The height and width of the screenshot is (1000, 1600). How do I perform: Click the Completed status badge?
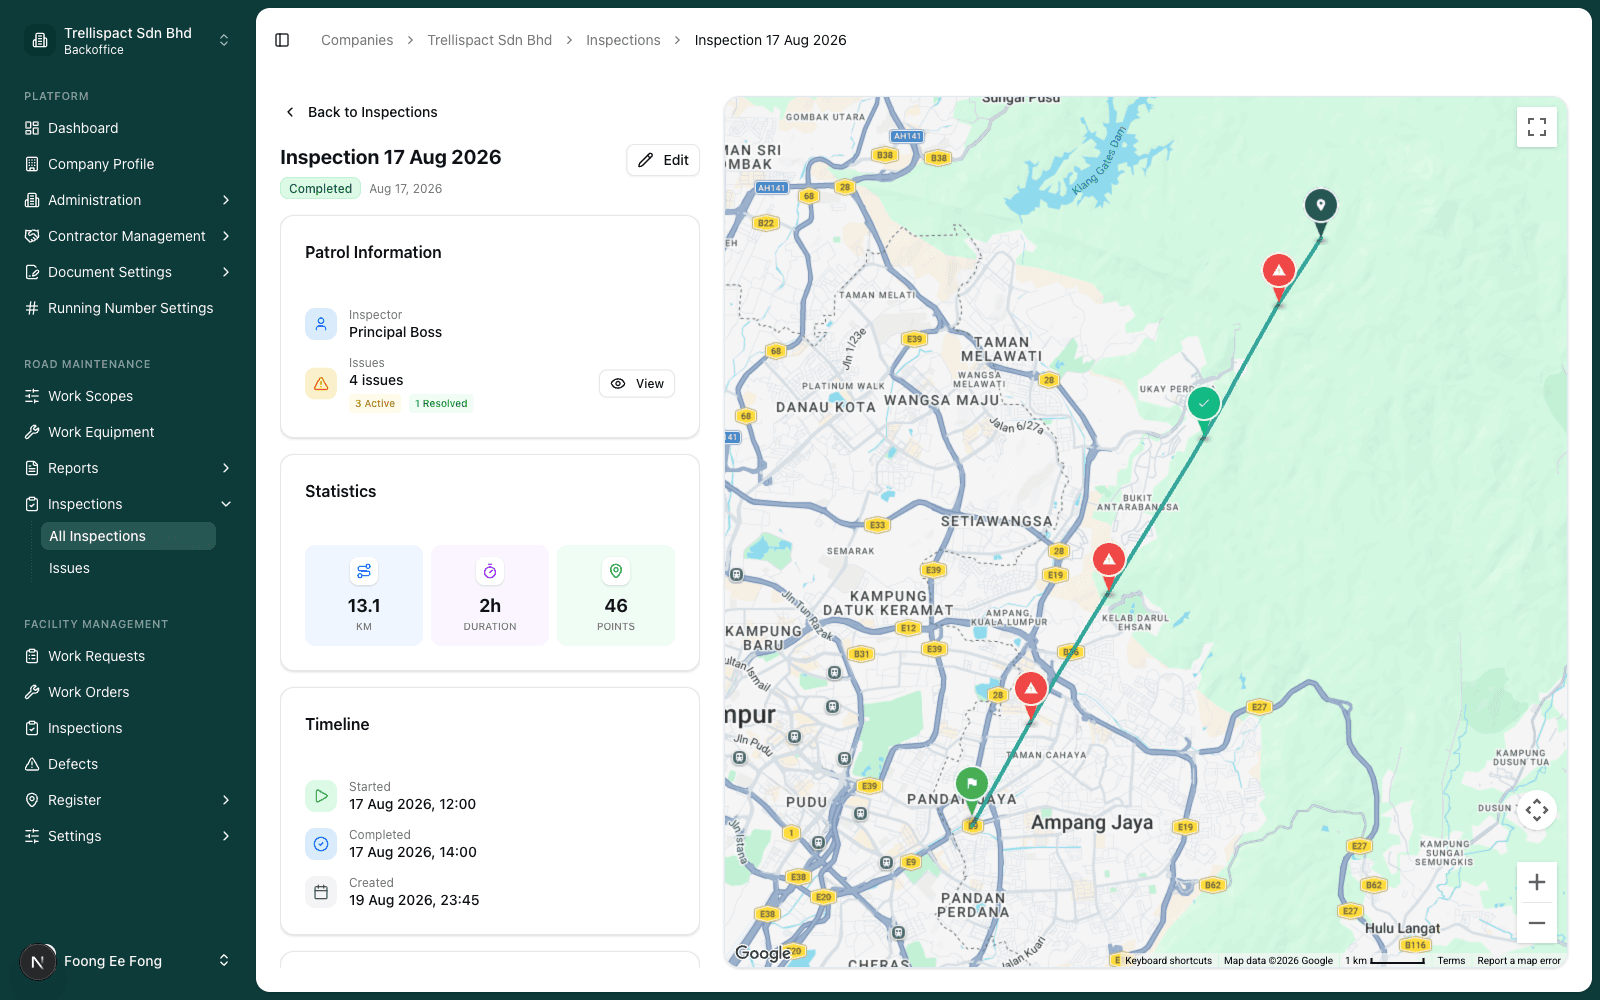320,188
